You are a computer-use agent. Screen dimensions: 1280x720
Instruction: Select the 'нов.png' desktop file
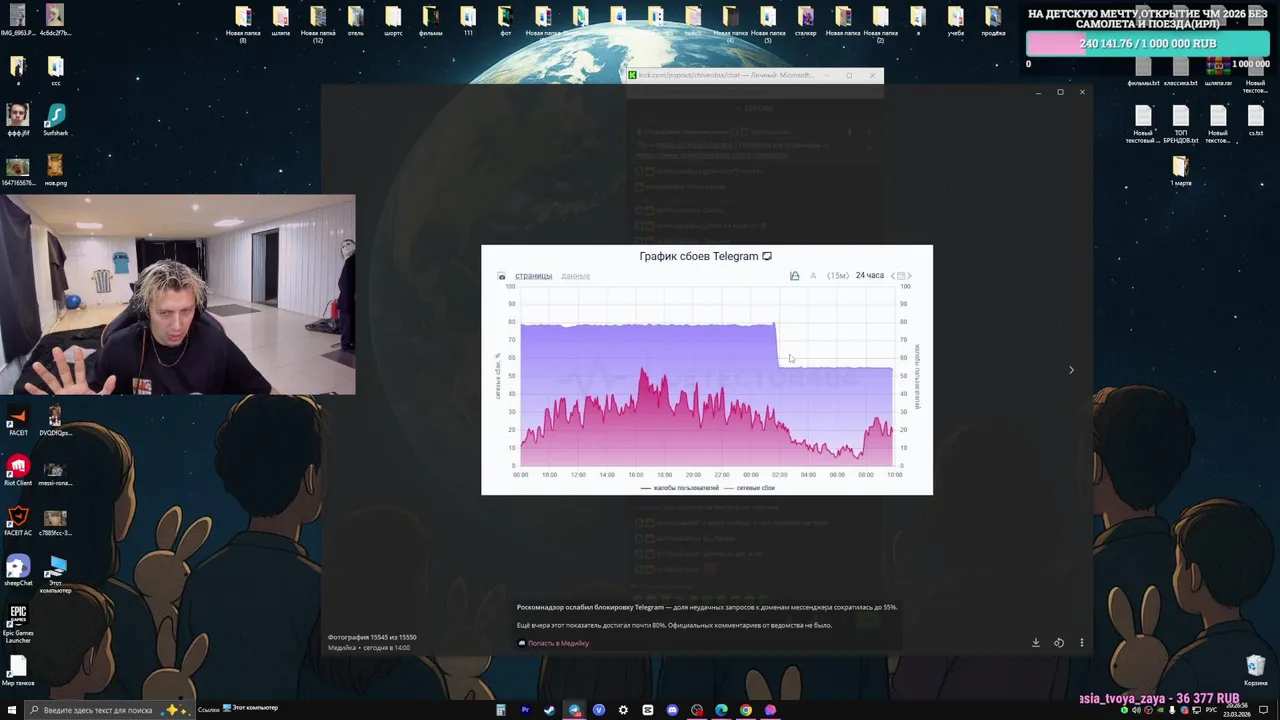pyautogui.click(x=56, y=171)
